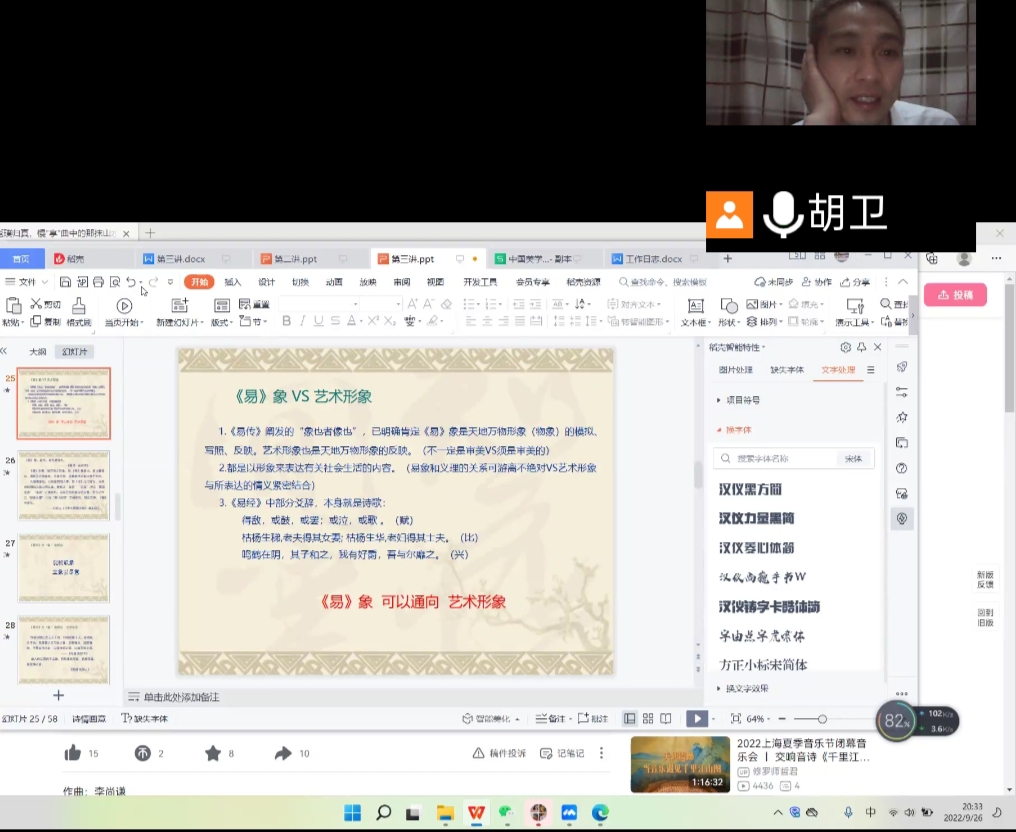Open WPS app from Windows taskbar
The width and height of the screenshot is (1016, 832).
[476, 813]
